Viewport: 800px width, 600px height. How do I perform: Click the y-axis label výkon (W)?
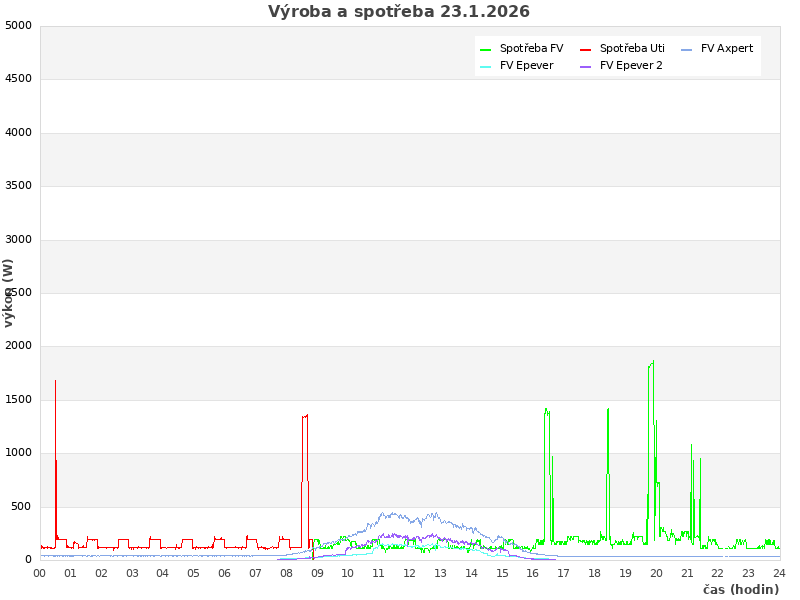(9, 293)
